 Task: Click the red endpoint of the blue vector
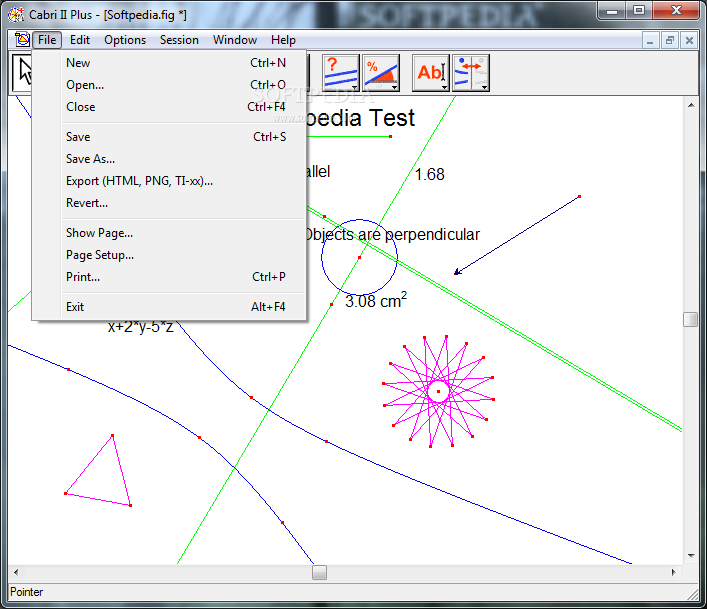coord(579,197)
